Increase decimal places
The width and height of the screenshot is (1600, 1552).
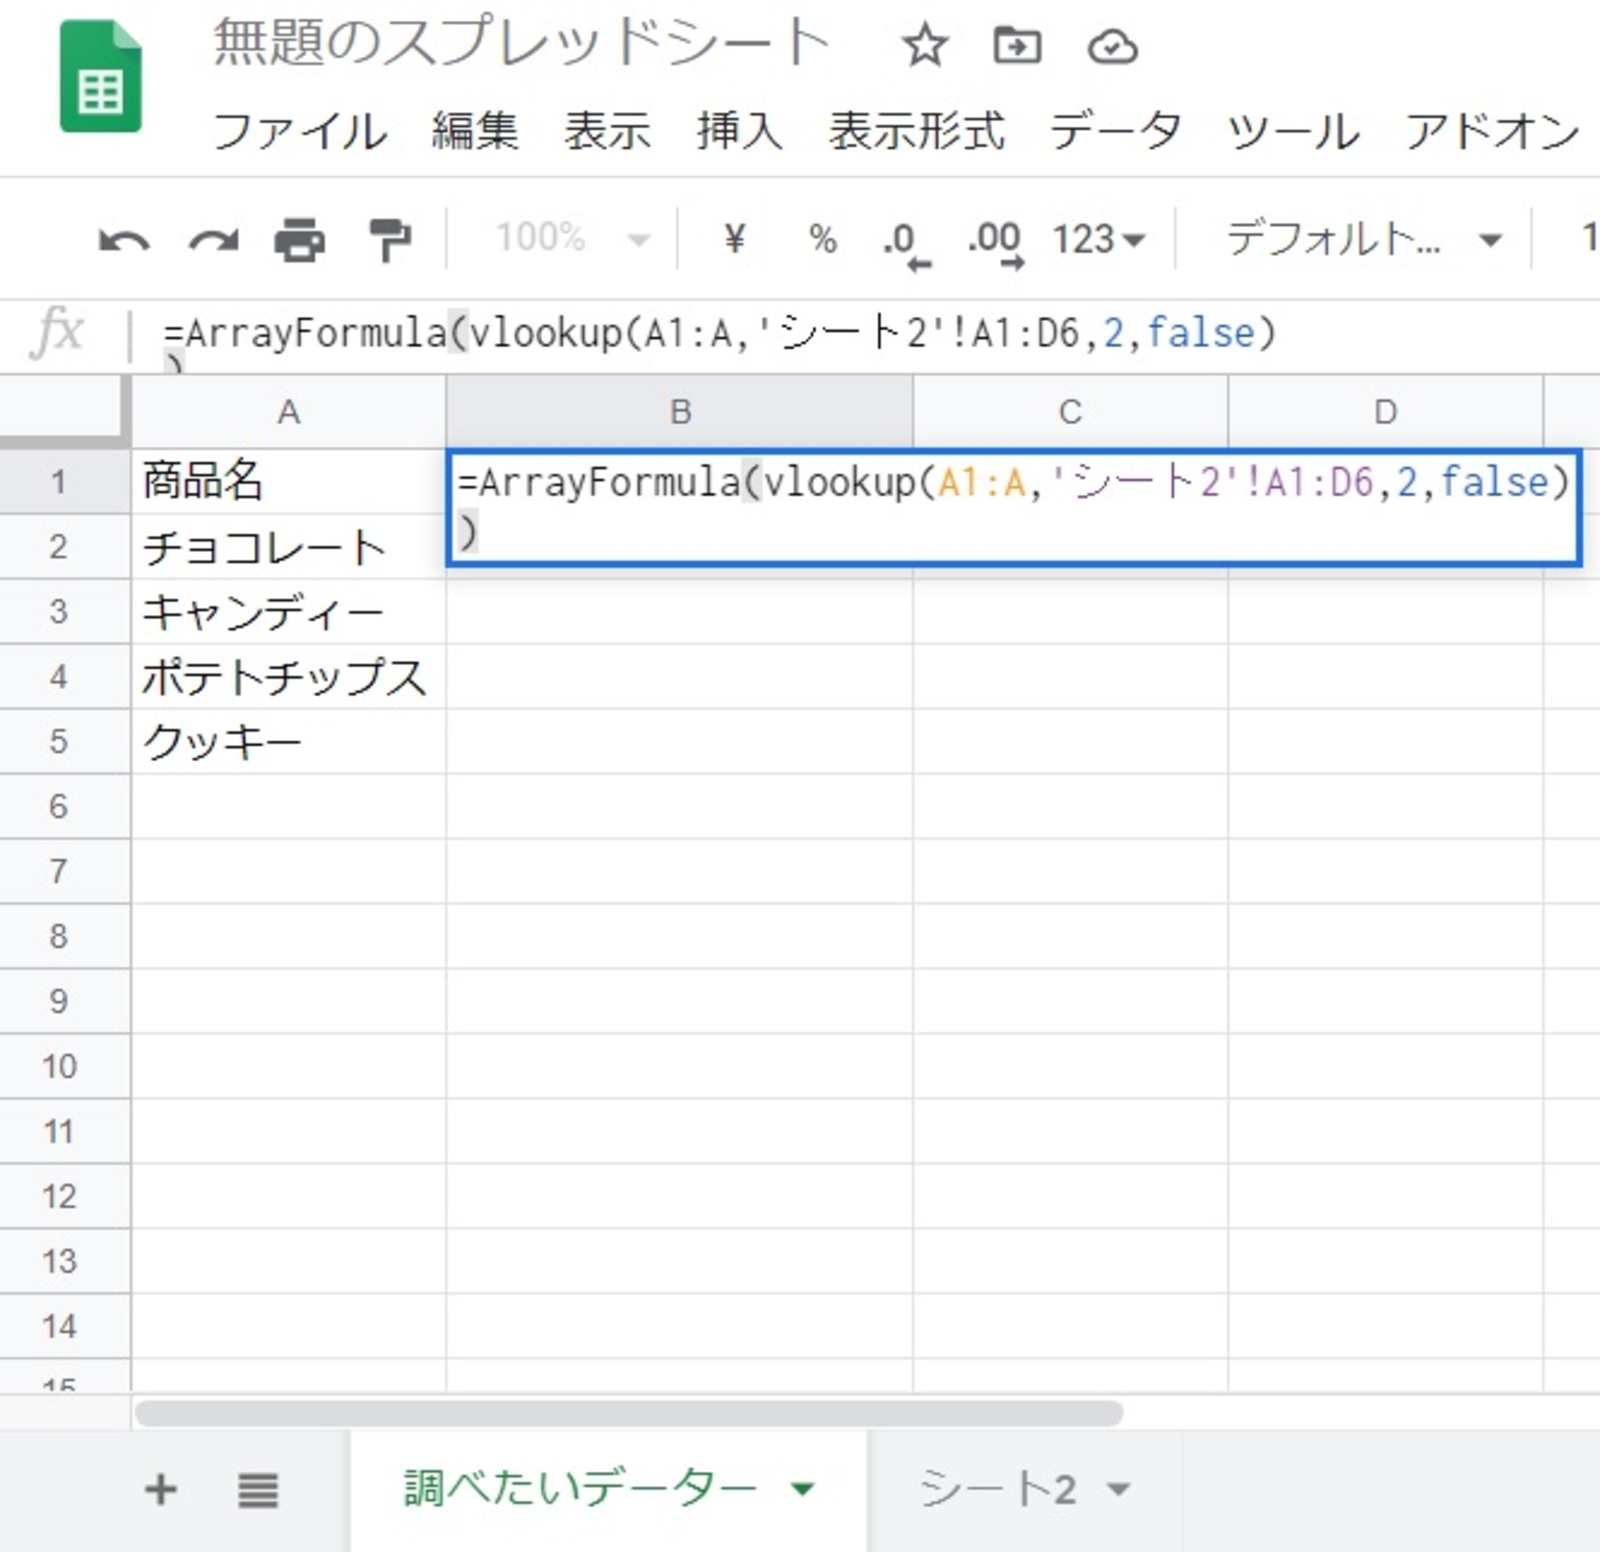(x=996, y=243)
